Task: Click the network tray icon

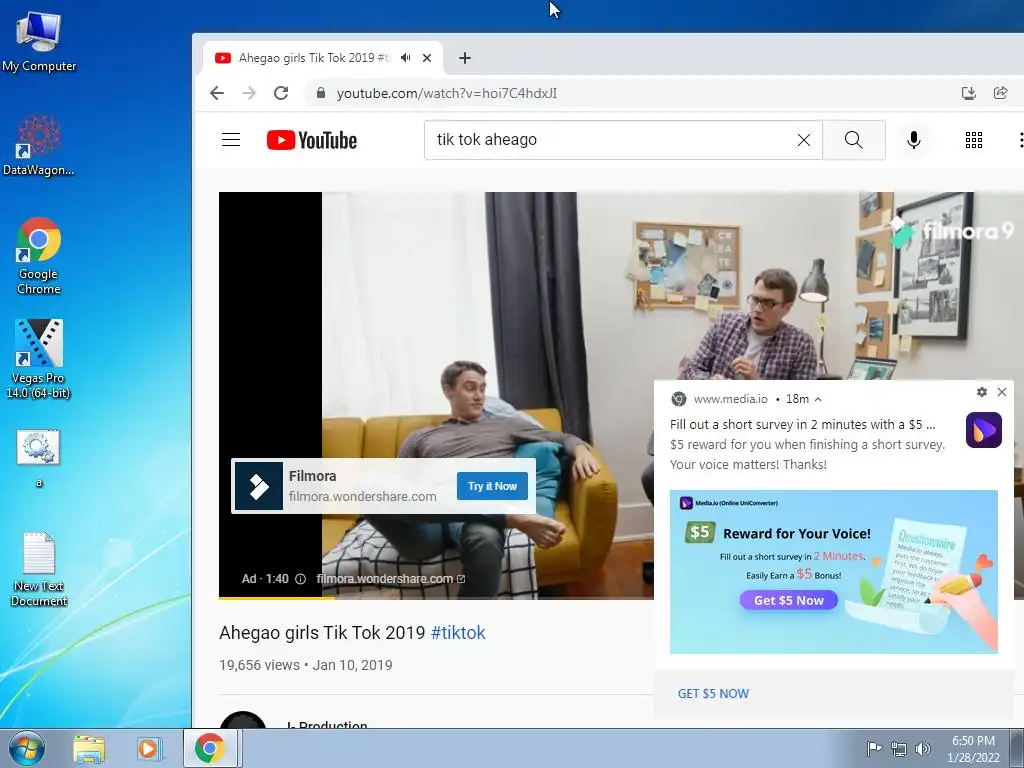Action: (899, 748)
